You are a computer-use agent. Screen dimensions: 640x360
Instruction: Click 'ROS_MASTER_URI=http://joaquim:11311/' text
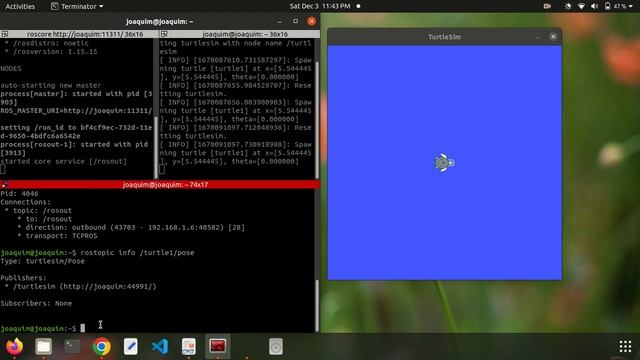pos(76,111)
